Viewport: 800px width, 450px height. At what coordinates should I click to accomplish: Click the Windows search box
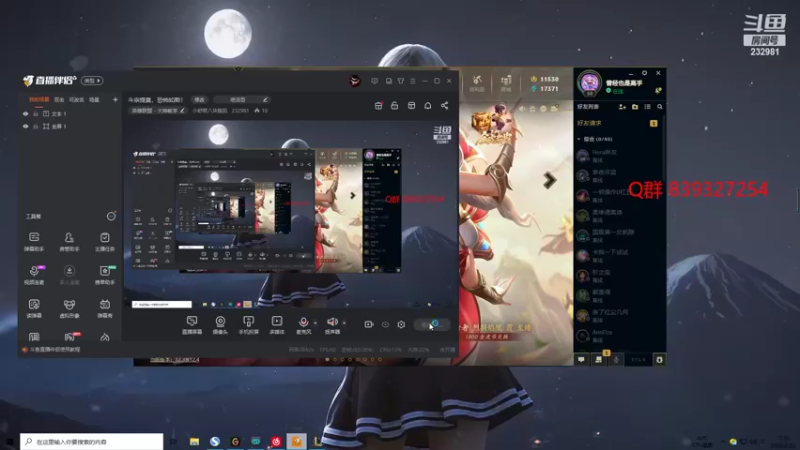pyautogui.click(x=92, y=441)
